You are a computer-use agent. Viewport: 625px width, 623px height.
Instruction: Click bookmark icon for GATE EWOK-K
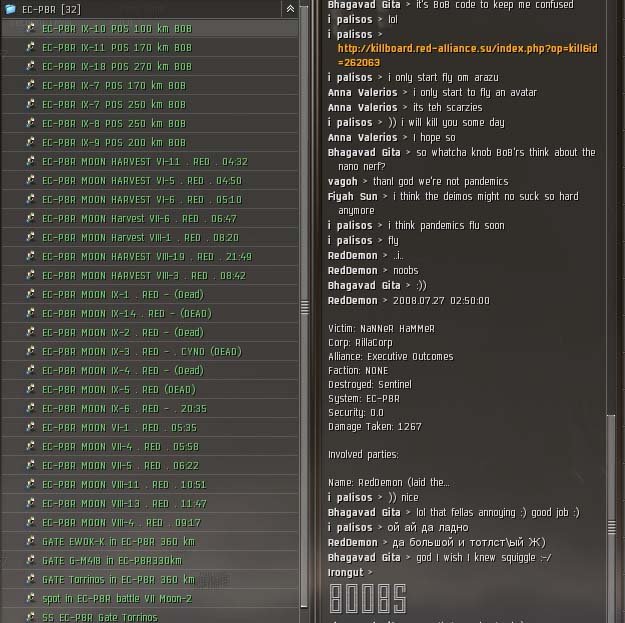click(30, 541)
